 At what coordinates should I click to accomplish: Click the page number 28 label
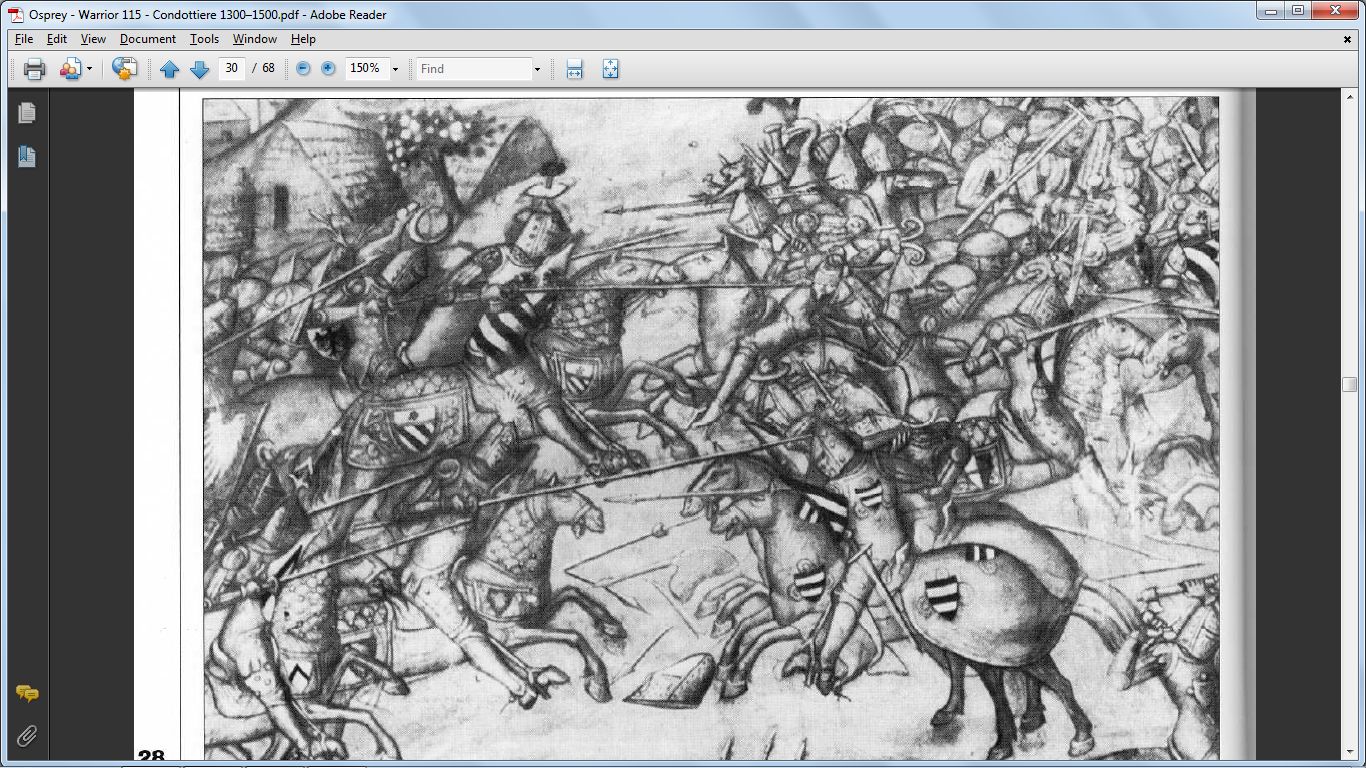[x=151, y=757]
